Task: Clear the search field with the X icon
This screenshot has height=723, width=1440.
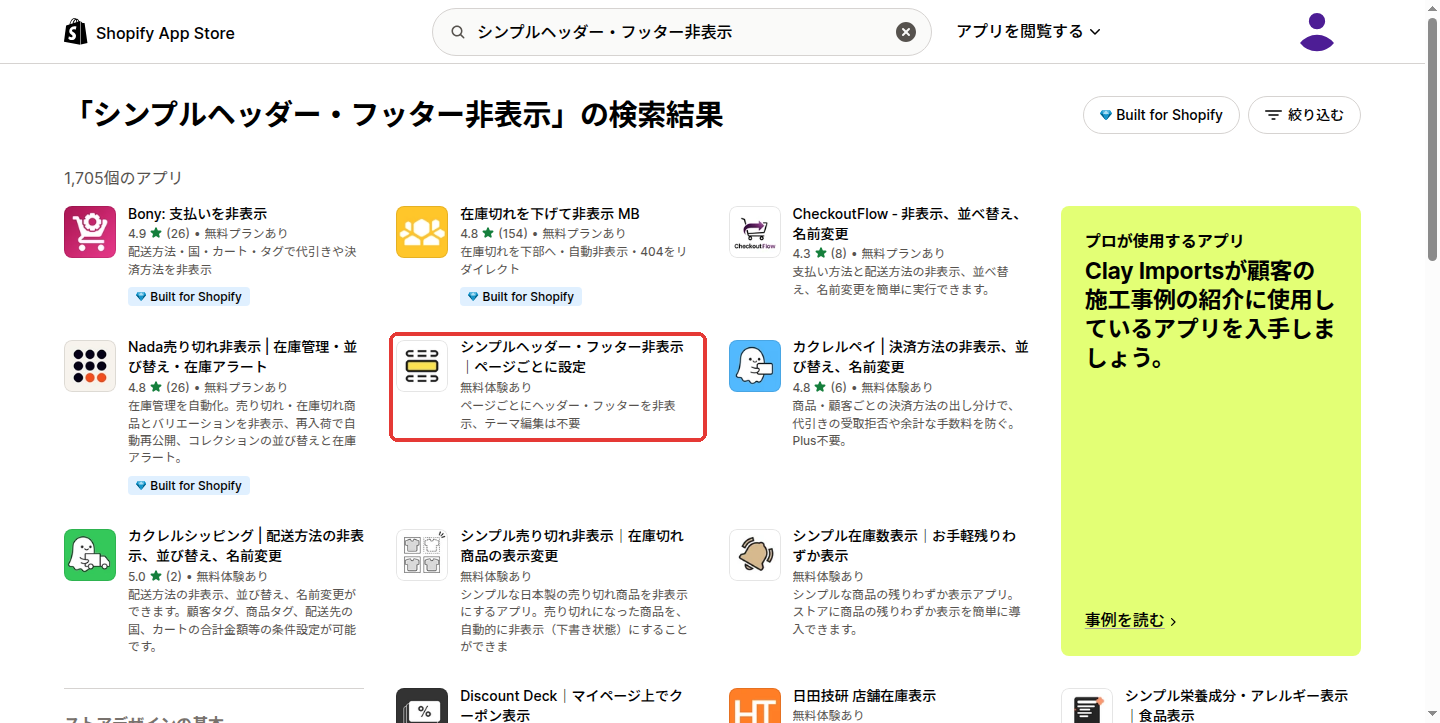Action: 906,32
